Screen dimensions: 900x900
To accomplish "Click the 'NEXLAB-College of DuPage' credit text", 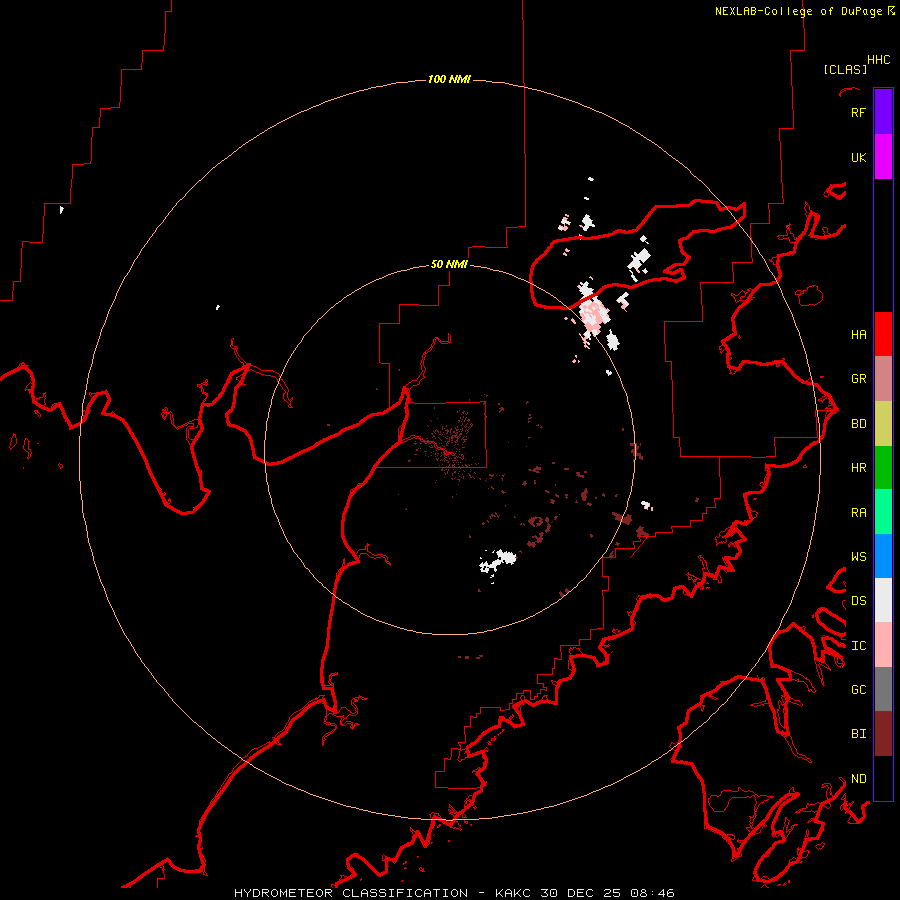I will click(798, 11).
